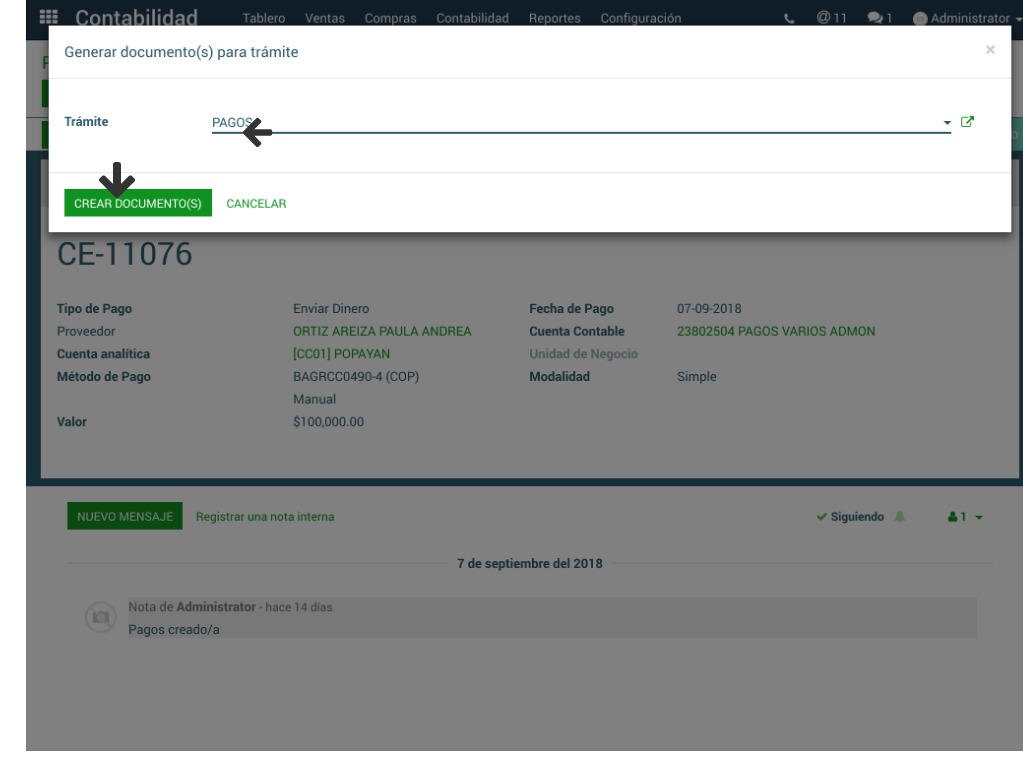Viewport: 1023px width, 767px height.
Task: Click the phone icon in top bar
Action: [x=790, y=18]
